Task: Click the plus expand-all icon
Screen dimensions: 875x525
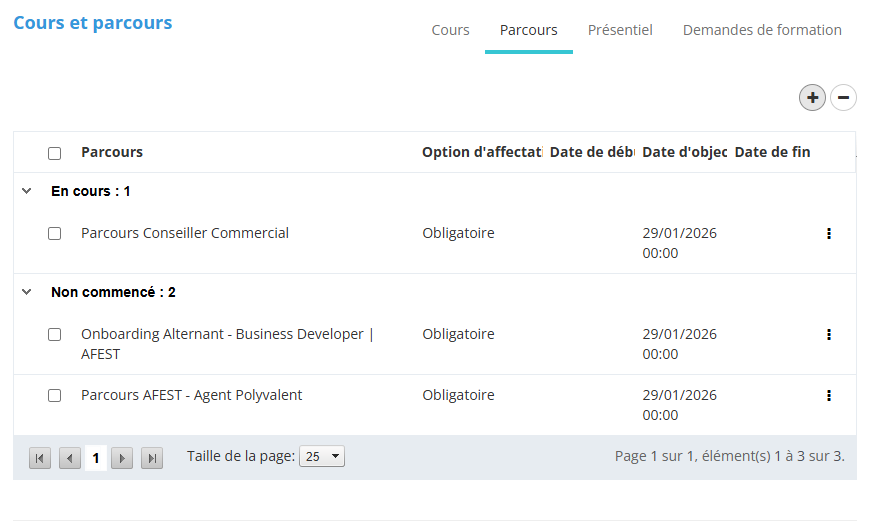Action: [812, 97]
